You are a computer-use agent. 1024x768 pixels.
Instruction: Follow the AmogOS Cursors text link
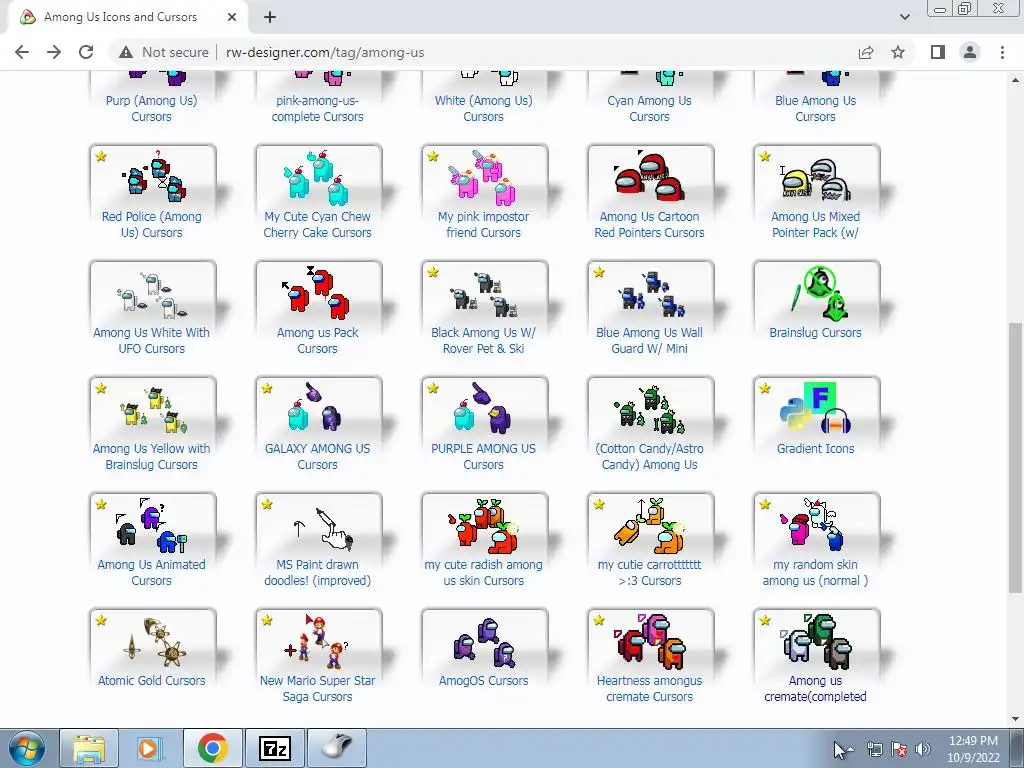pyautogui.click(x=483, y=680)
